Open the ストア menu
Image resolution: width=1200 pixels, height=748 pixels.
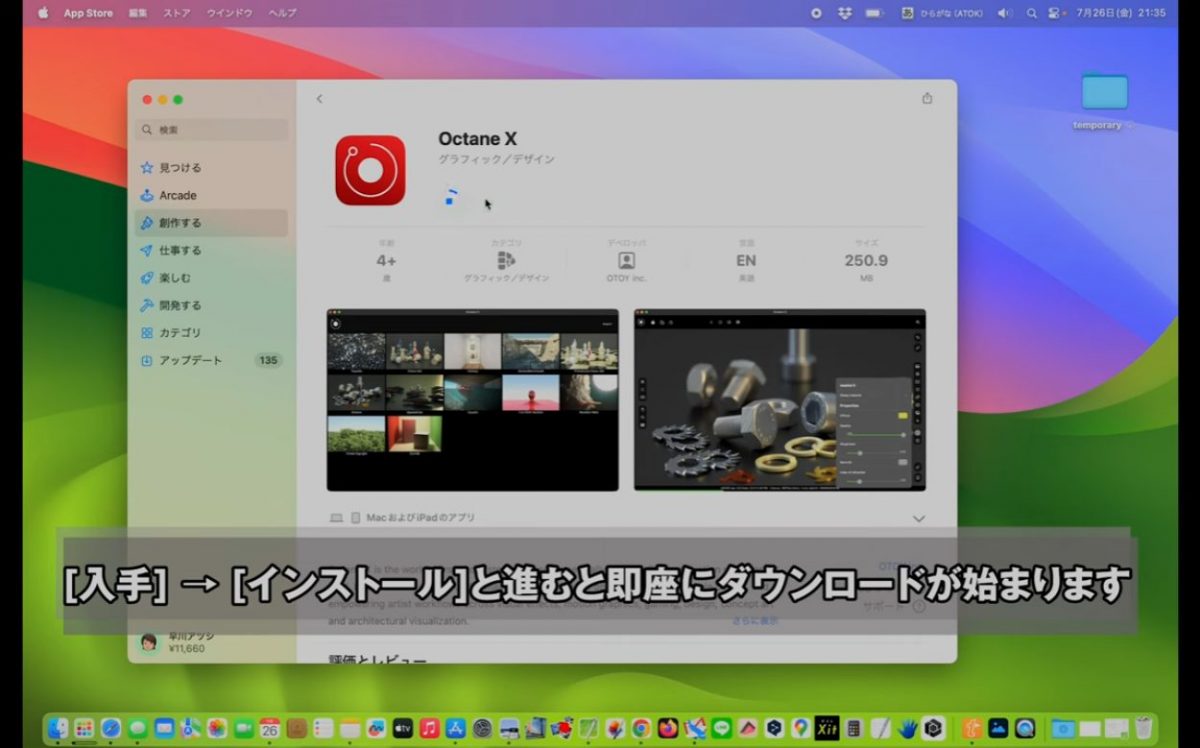177,13
